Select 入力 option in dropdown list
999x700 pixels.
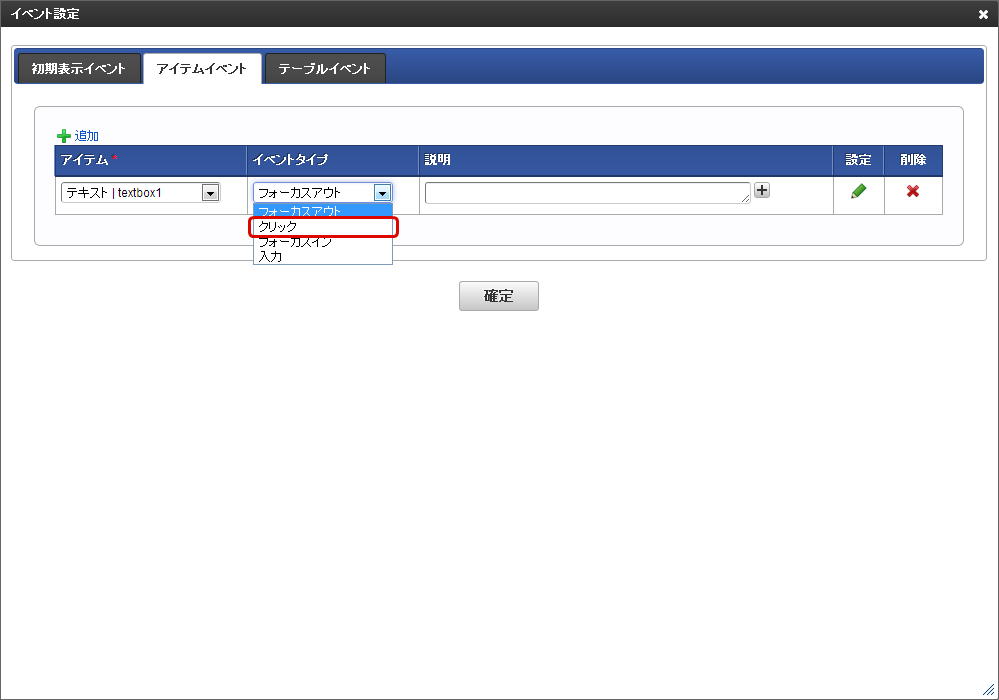[323, 257]
